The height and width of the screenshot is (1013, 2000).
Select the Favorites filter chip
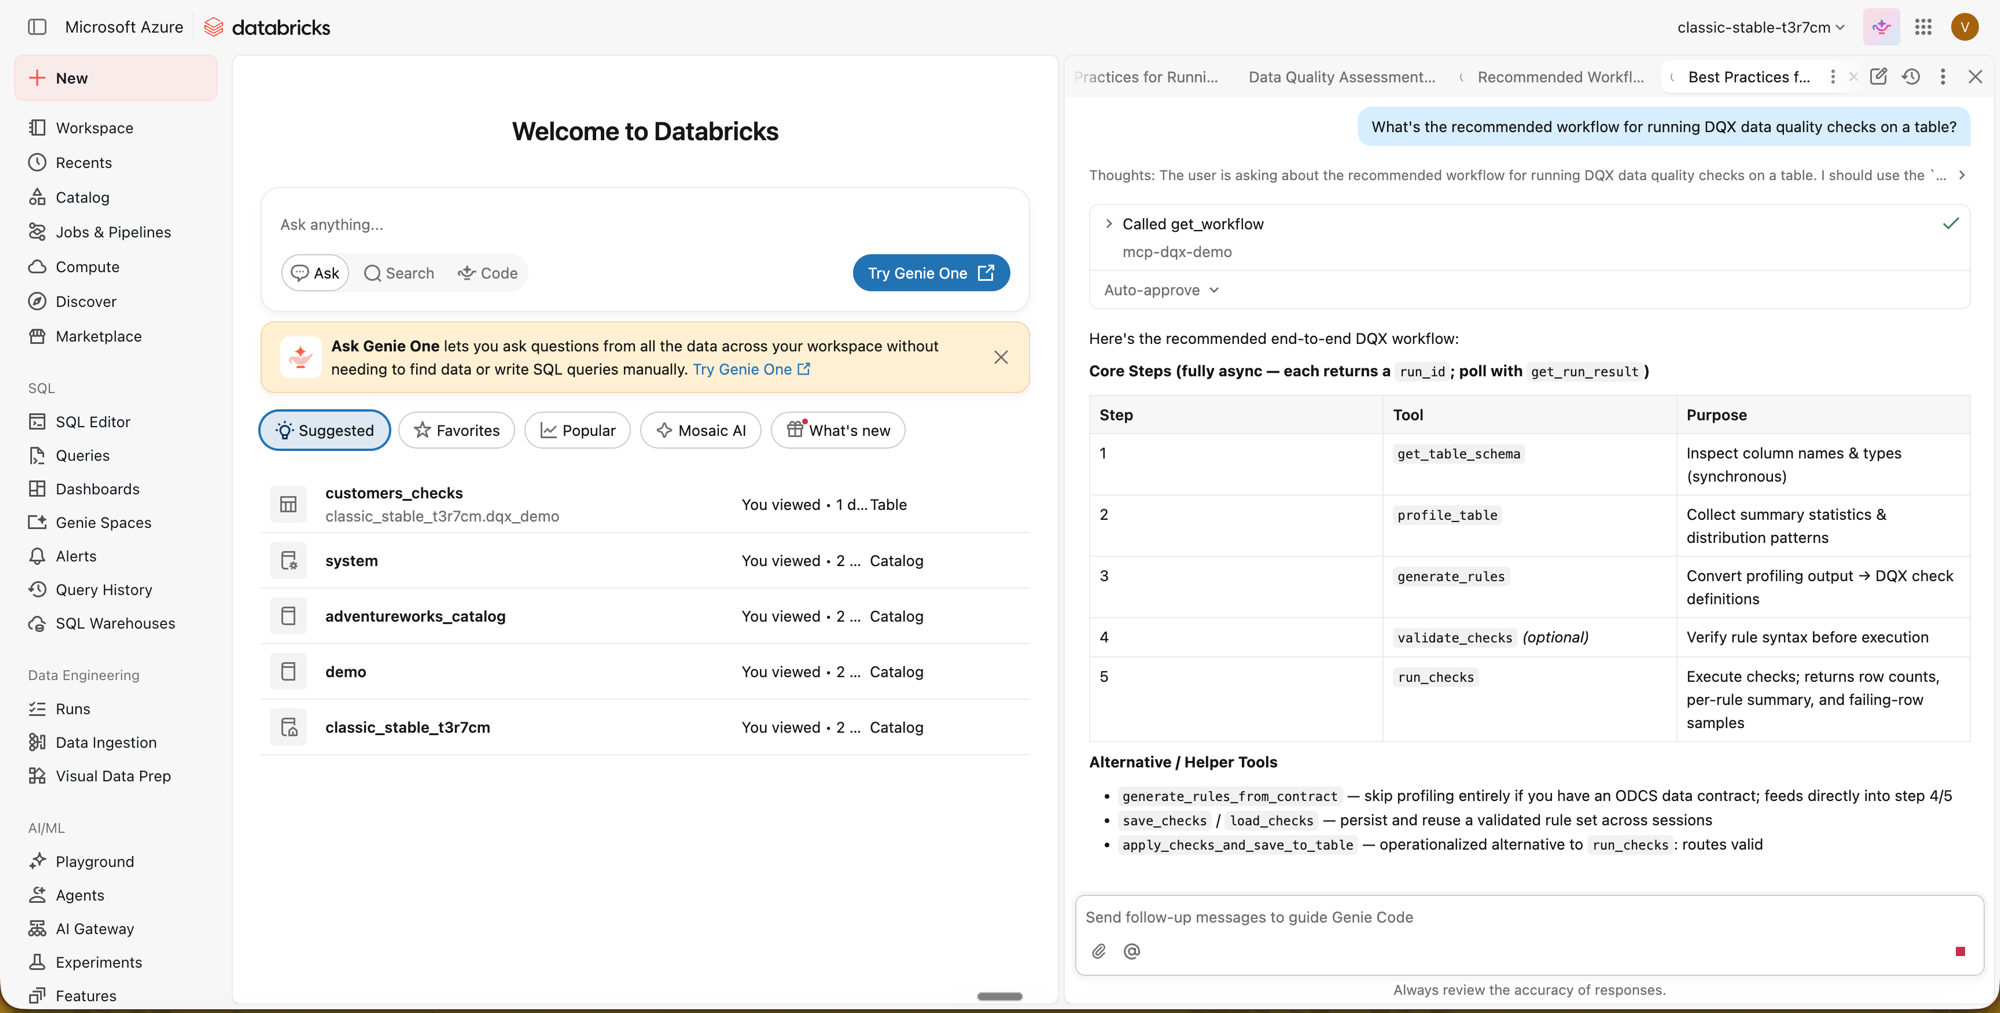point(457,430)
